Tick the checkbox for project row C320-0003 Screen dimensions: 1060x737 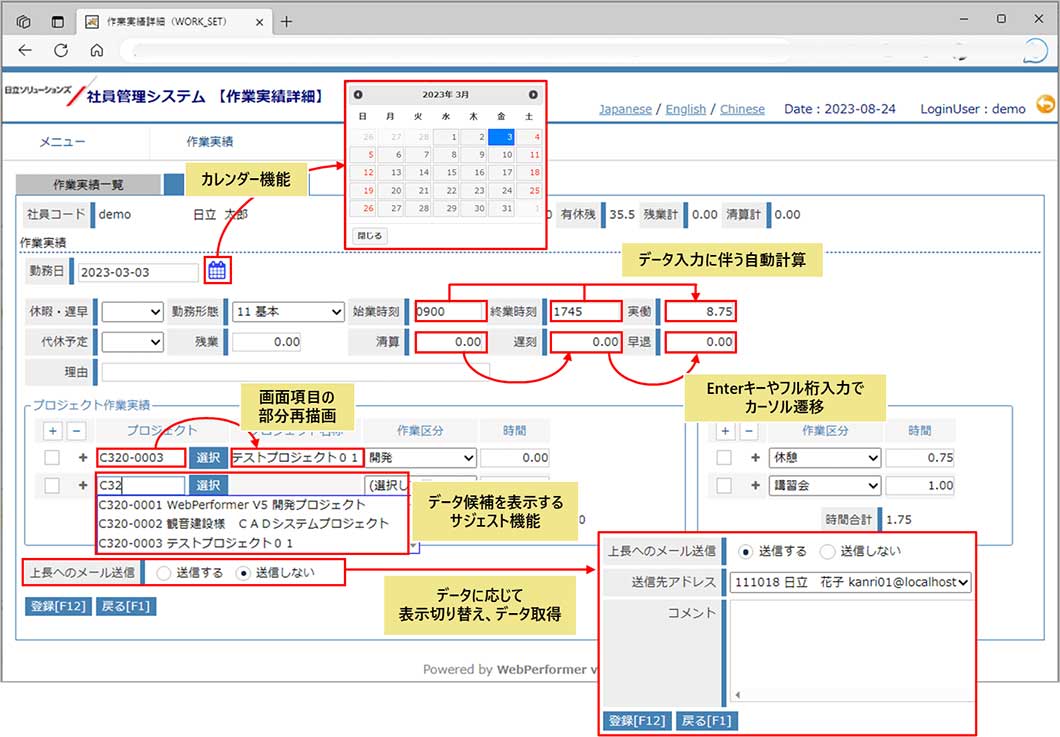click(x=53, y=457)
